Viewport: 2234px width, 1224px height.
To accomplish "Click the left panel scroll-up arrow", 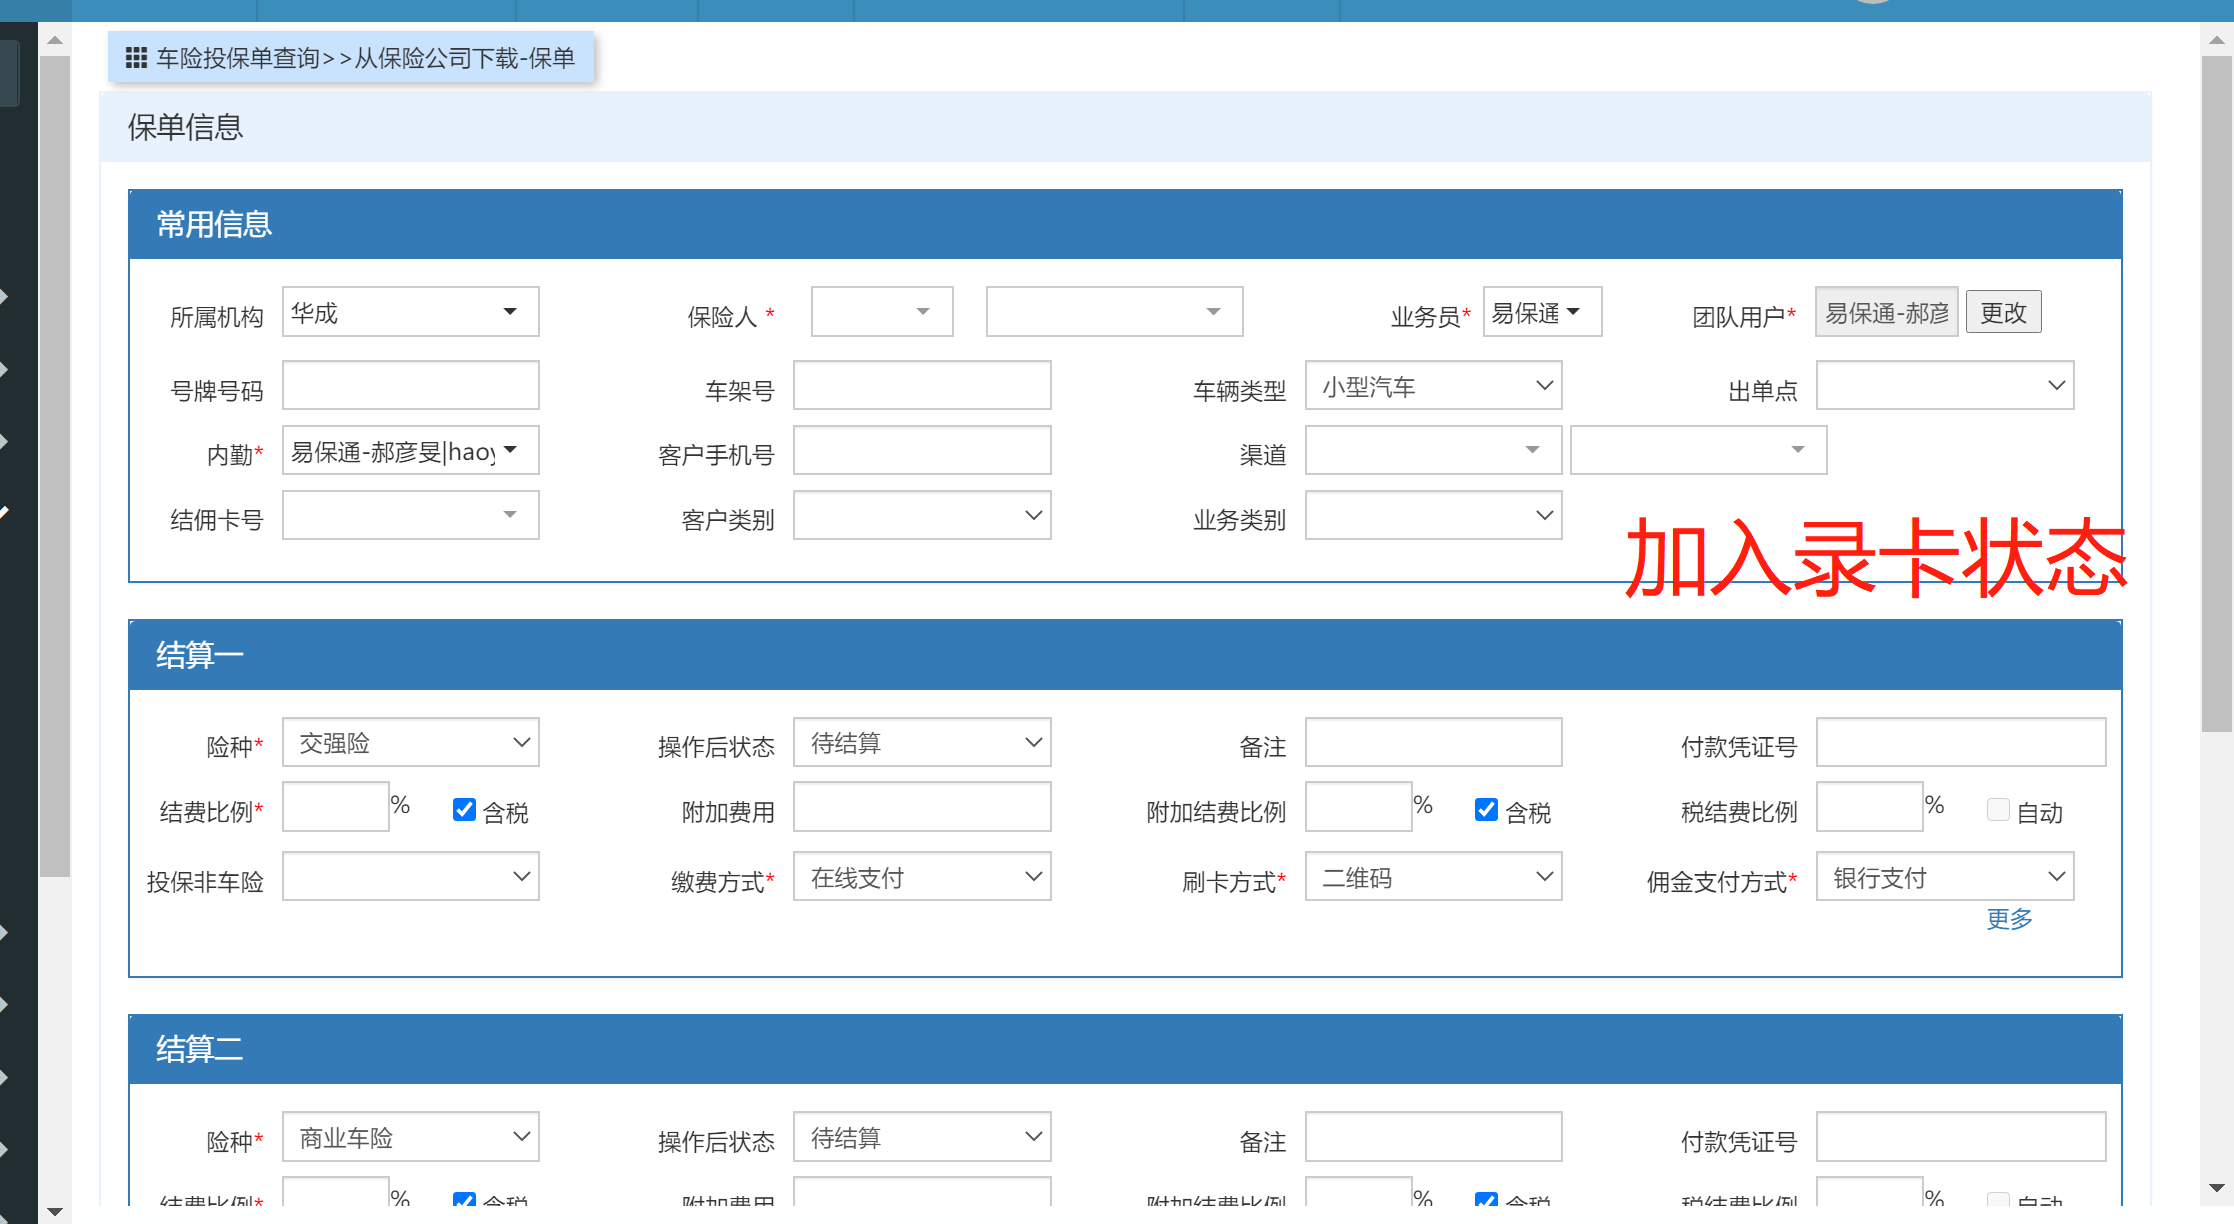I will (x=55, y=40).
